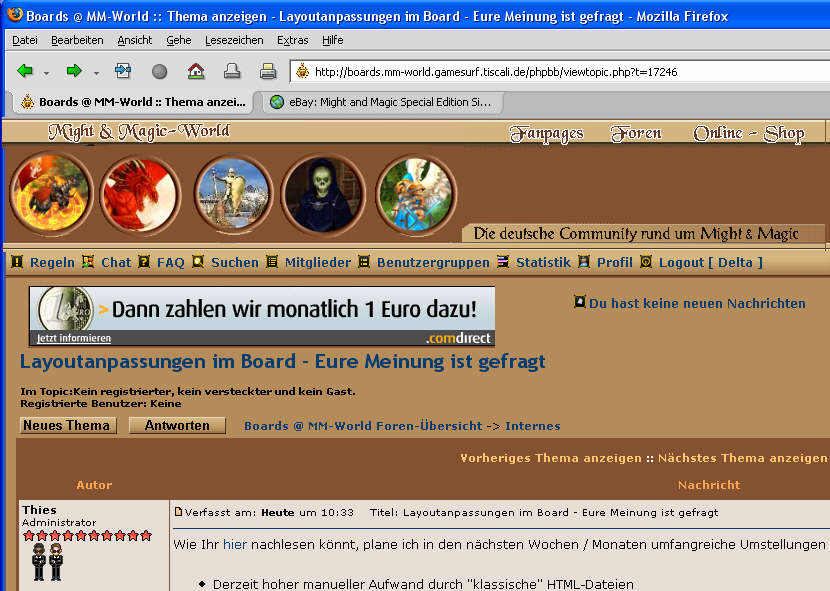Click the gray Stop loading button
The image size is (830, 591).
[159, 71]
